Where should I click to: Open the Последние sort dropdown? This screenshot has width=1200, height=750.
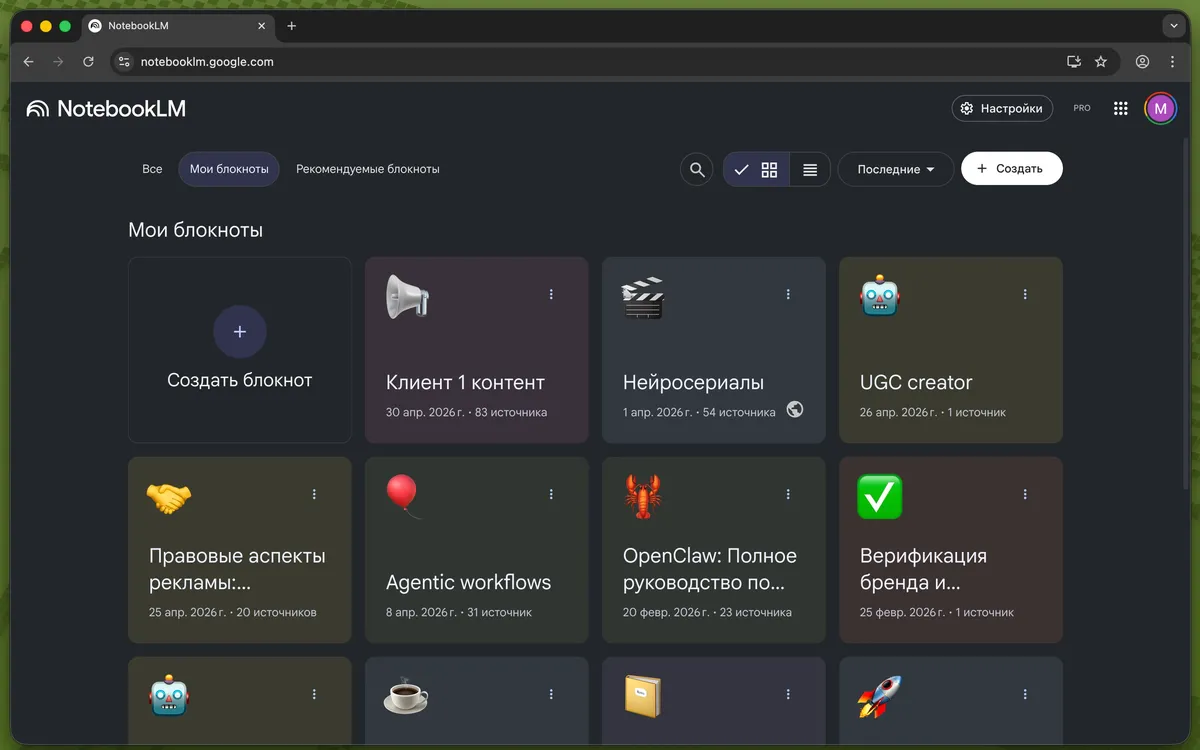click(x=896, y=170)
